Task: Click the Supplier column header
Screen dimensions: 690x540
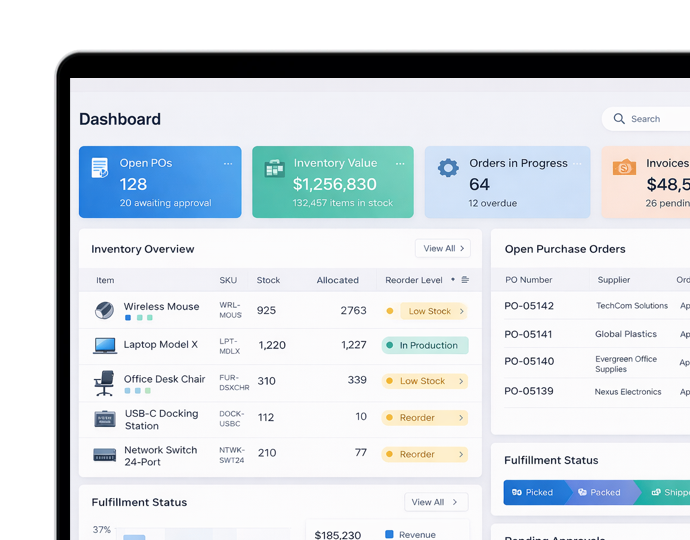Action: tap(613, 280)
